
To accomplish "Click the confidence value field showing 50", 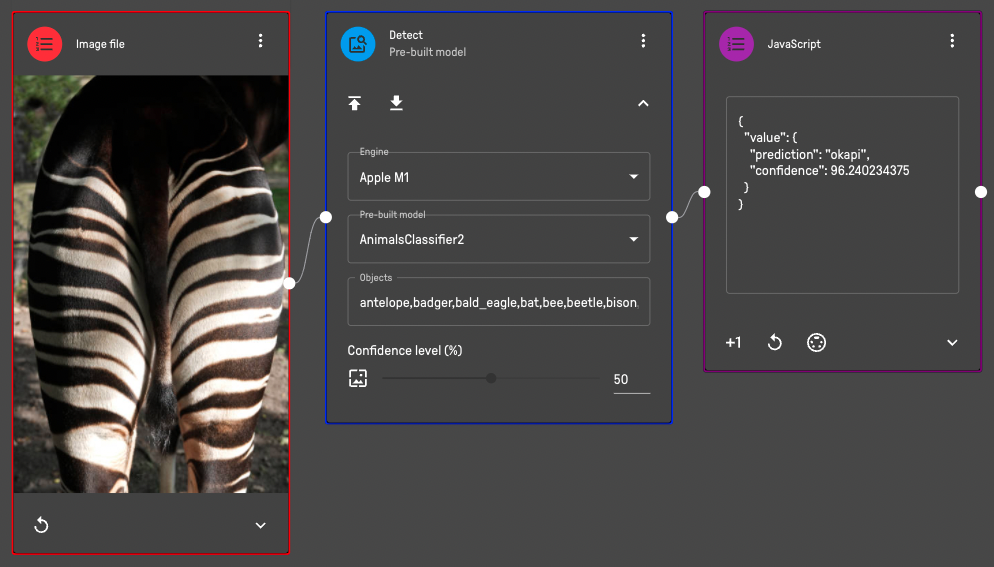I will tap(630, 379).
